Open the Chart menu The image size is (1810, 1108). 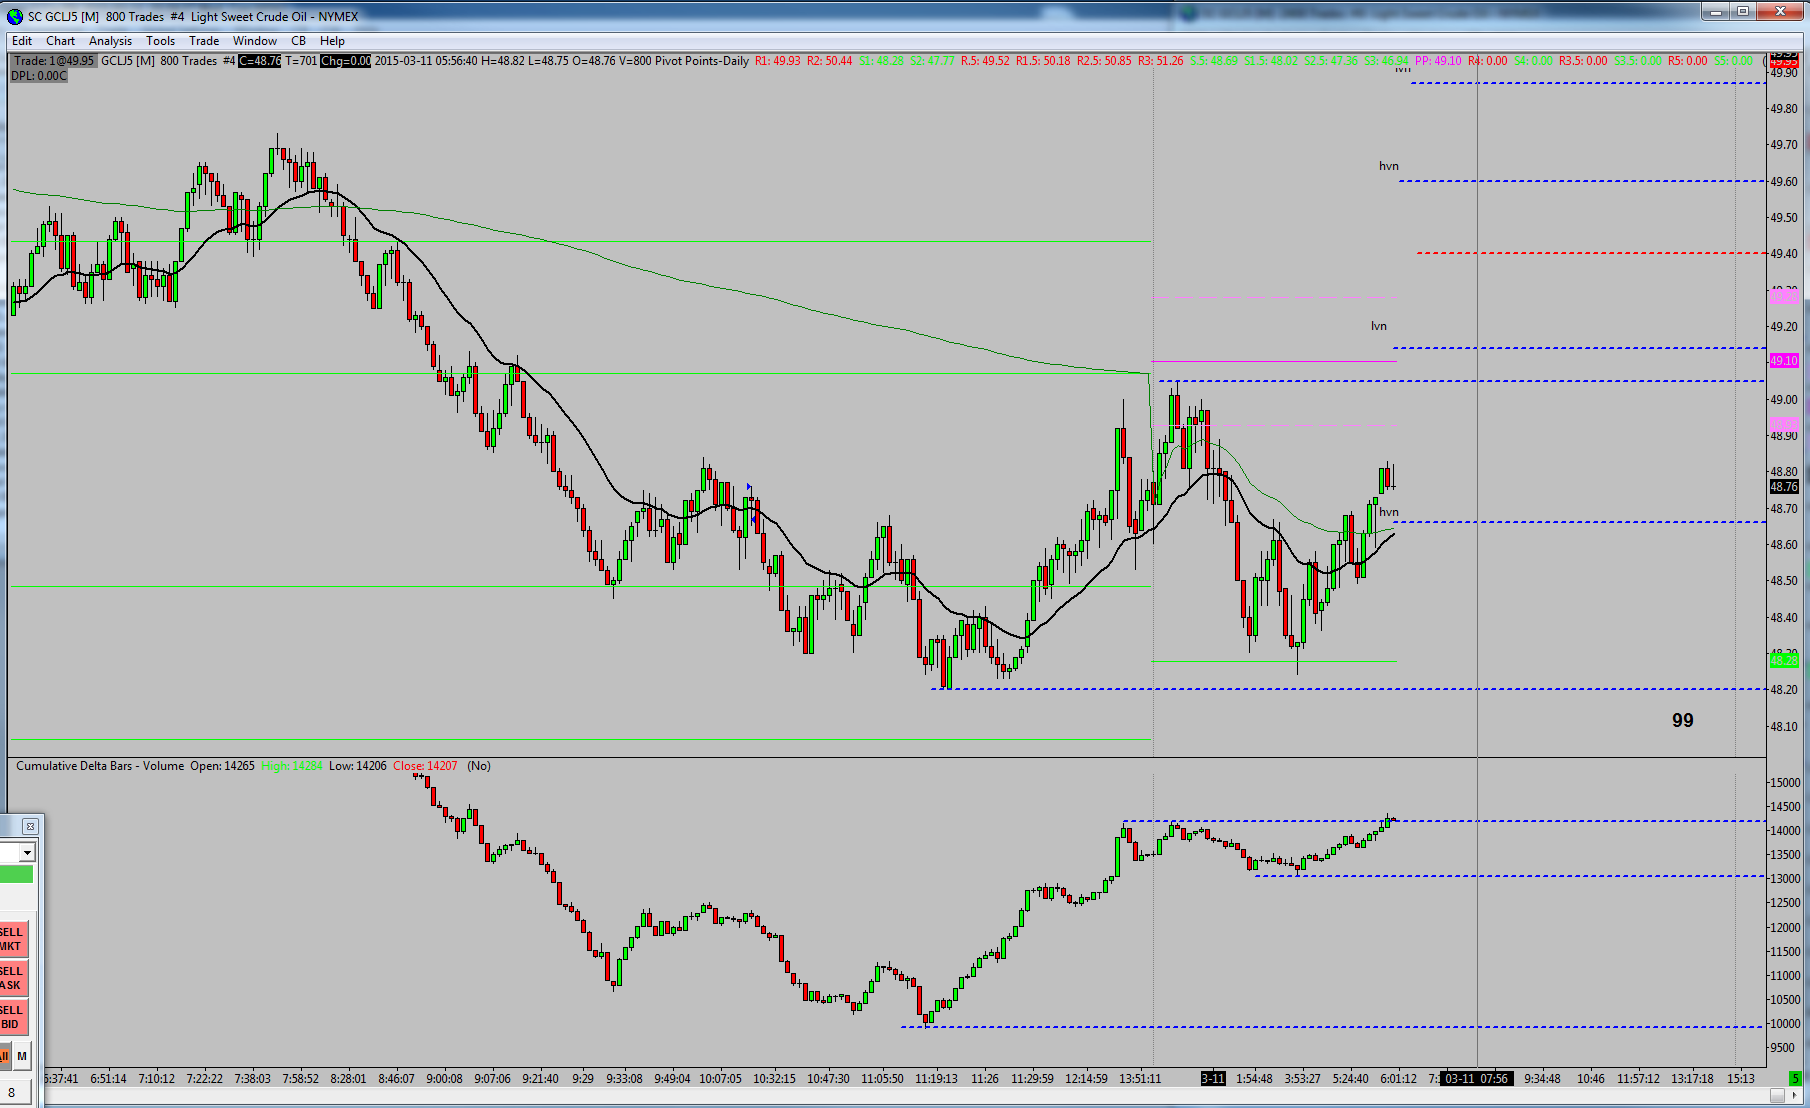tap(60, 41)
